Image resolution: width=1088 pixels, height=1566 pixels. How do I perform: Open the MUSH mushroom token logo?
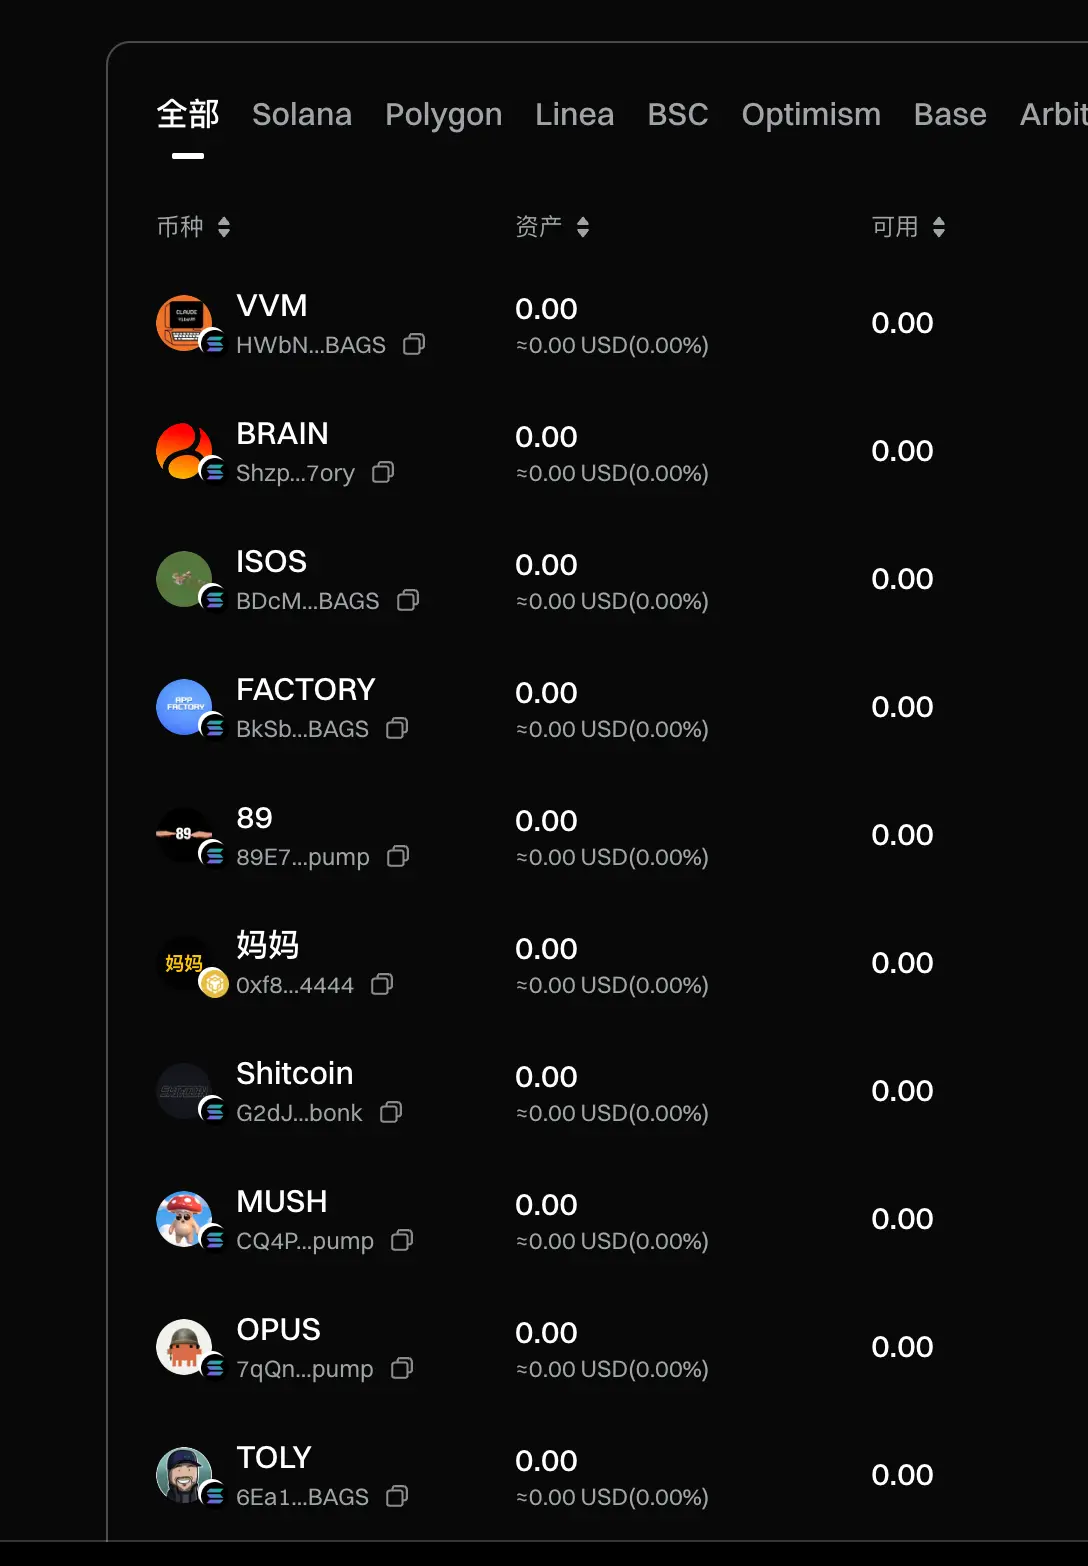tap(184, 1219)
